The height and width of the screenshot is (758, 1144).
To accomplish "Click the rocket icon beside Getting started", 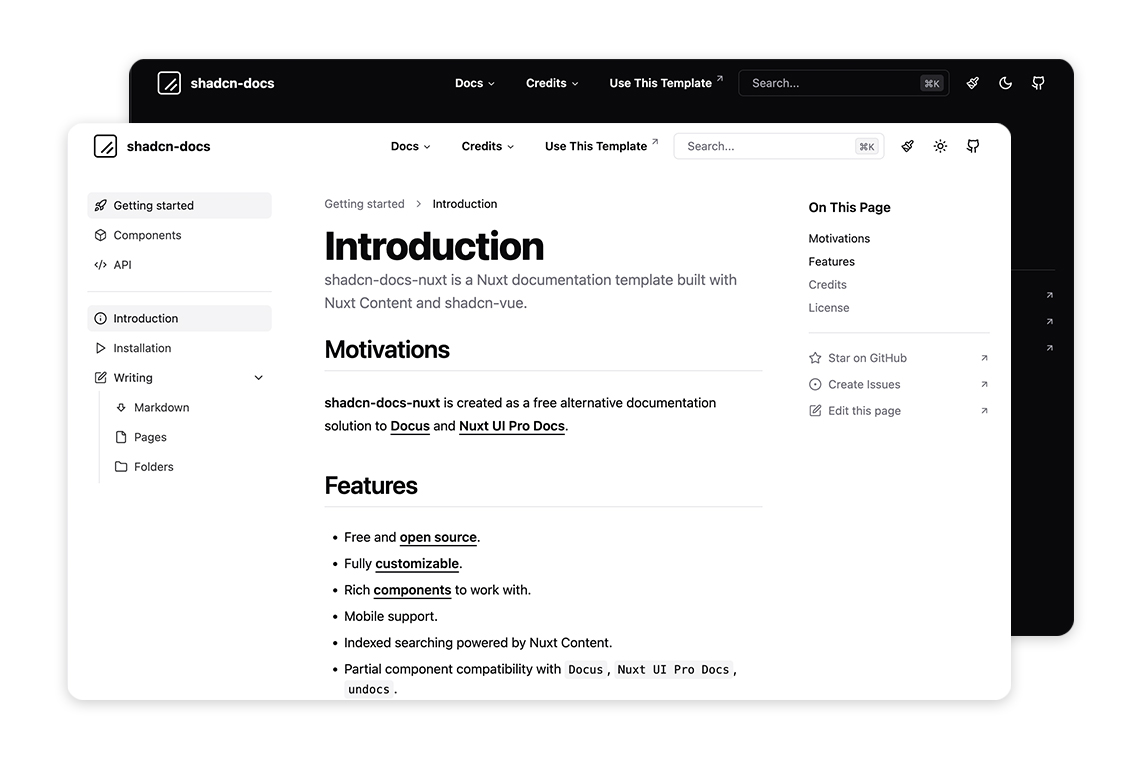I will pyautogui.click(x=101, y=206).
